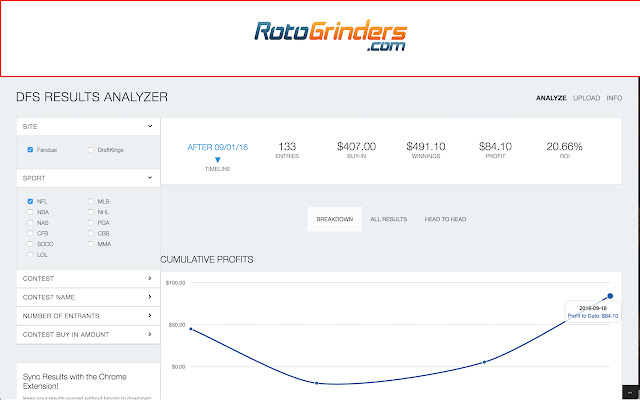Check the CBB sport checkbox

coord(91,233)
